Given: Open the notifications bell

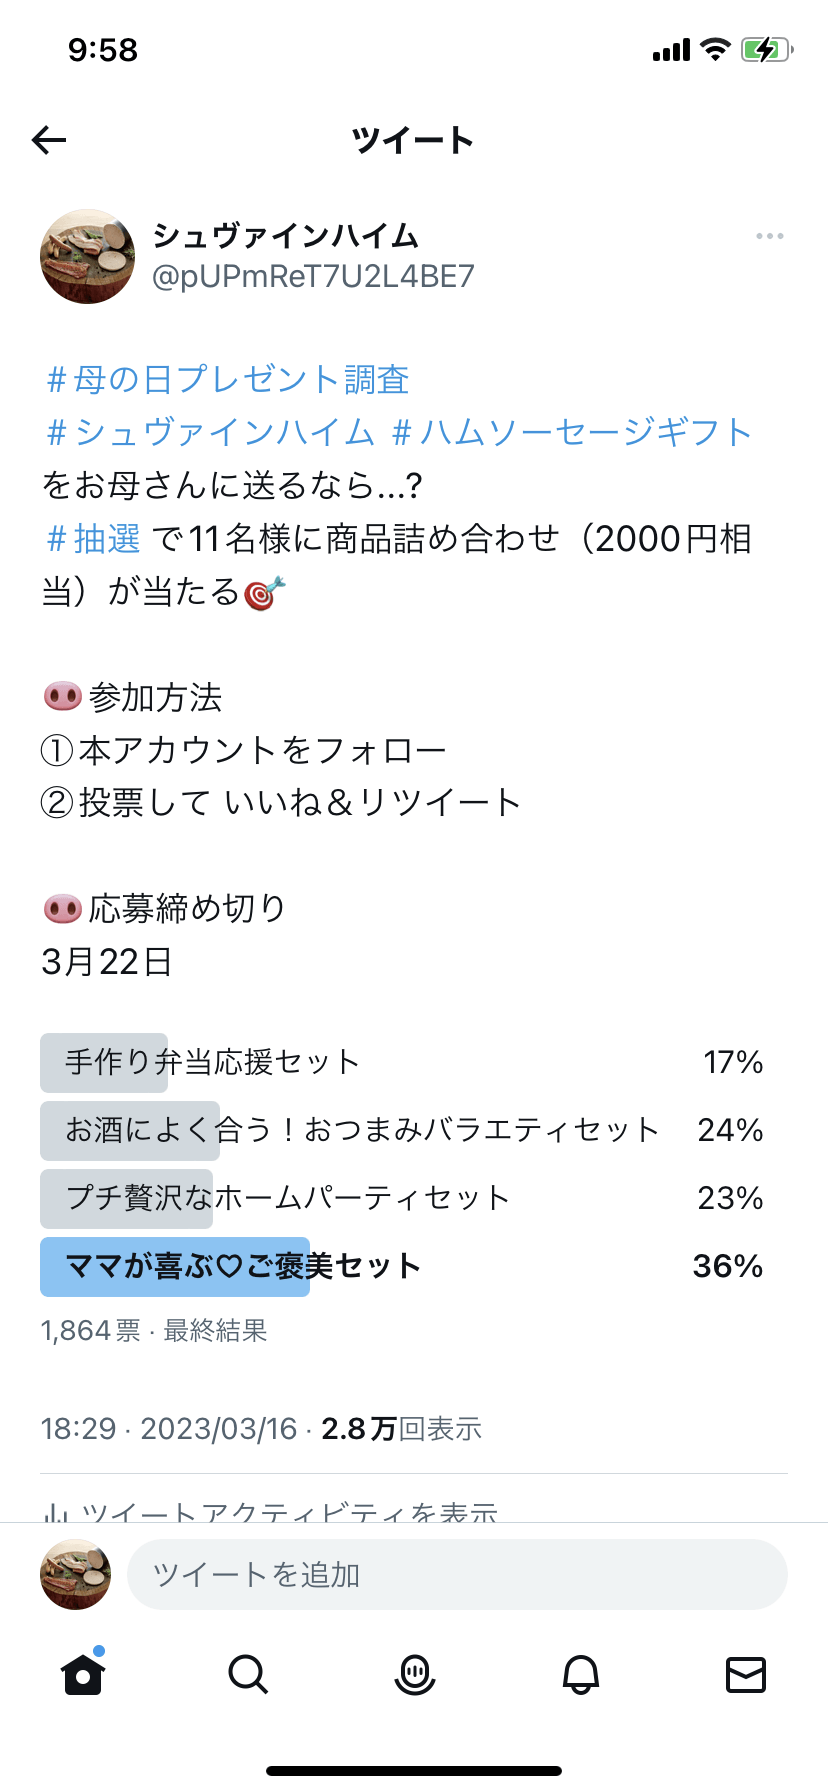Looking at the screenshot, I should click(x=580, y=1675).
